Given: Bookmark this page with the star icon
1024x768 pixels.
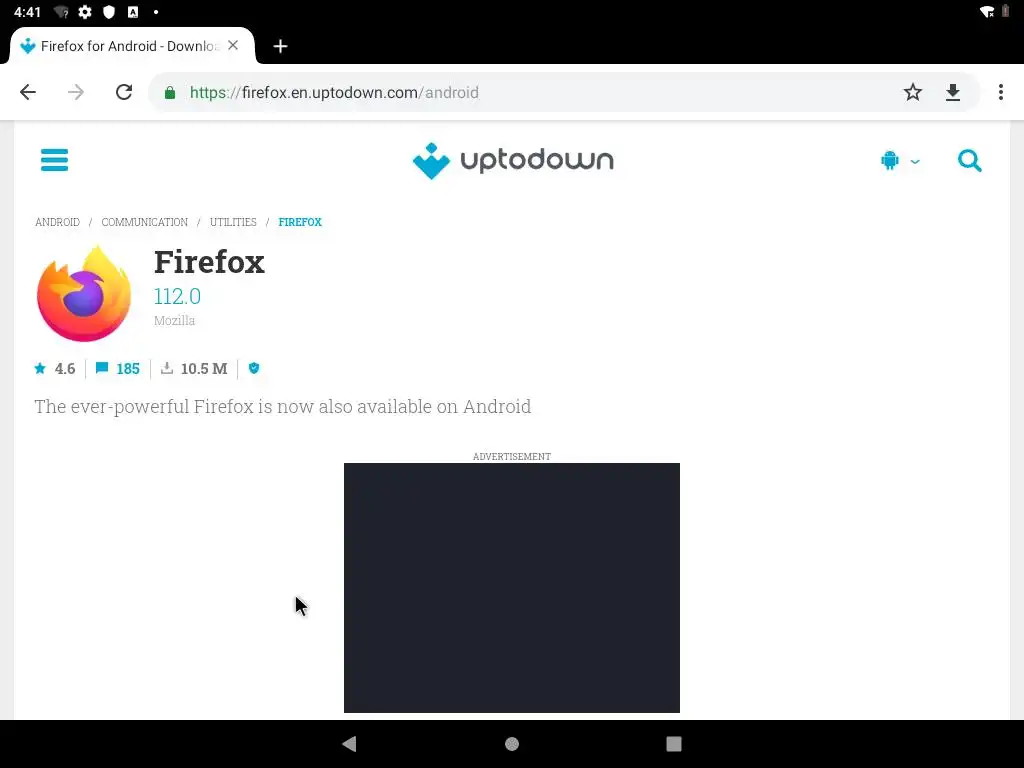Looking at the screenshot, I should (x=912, y=92).
